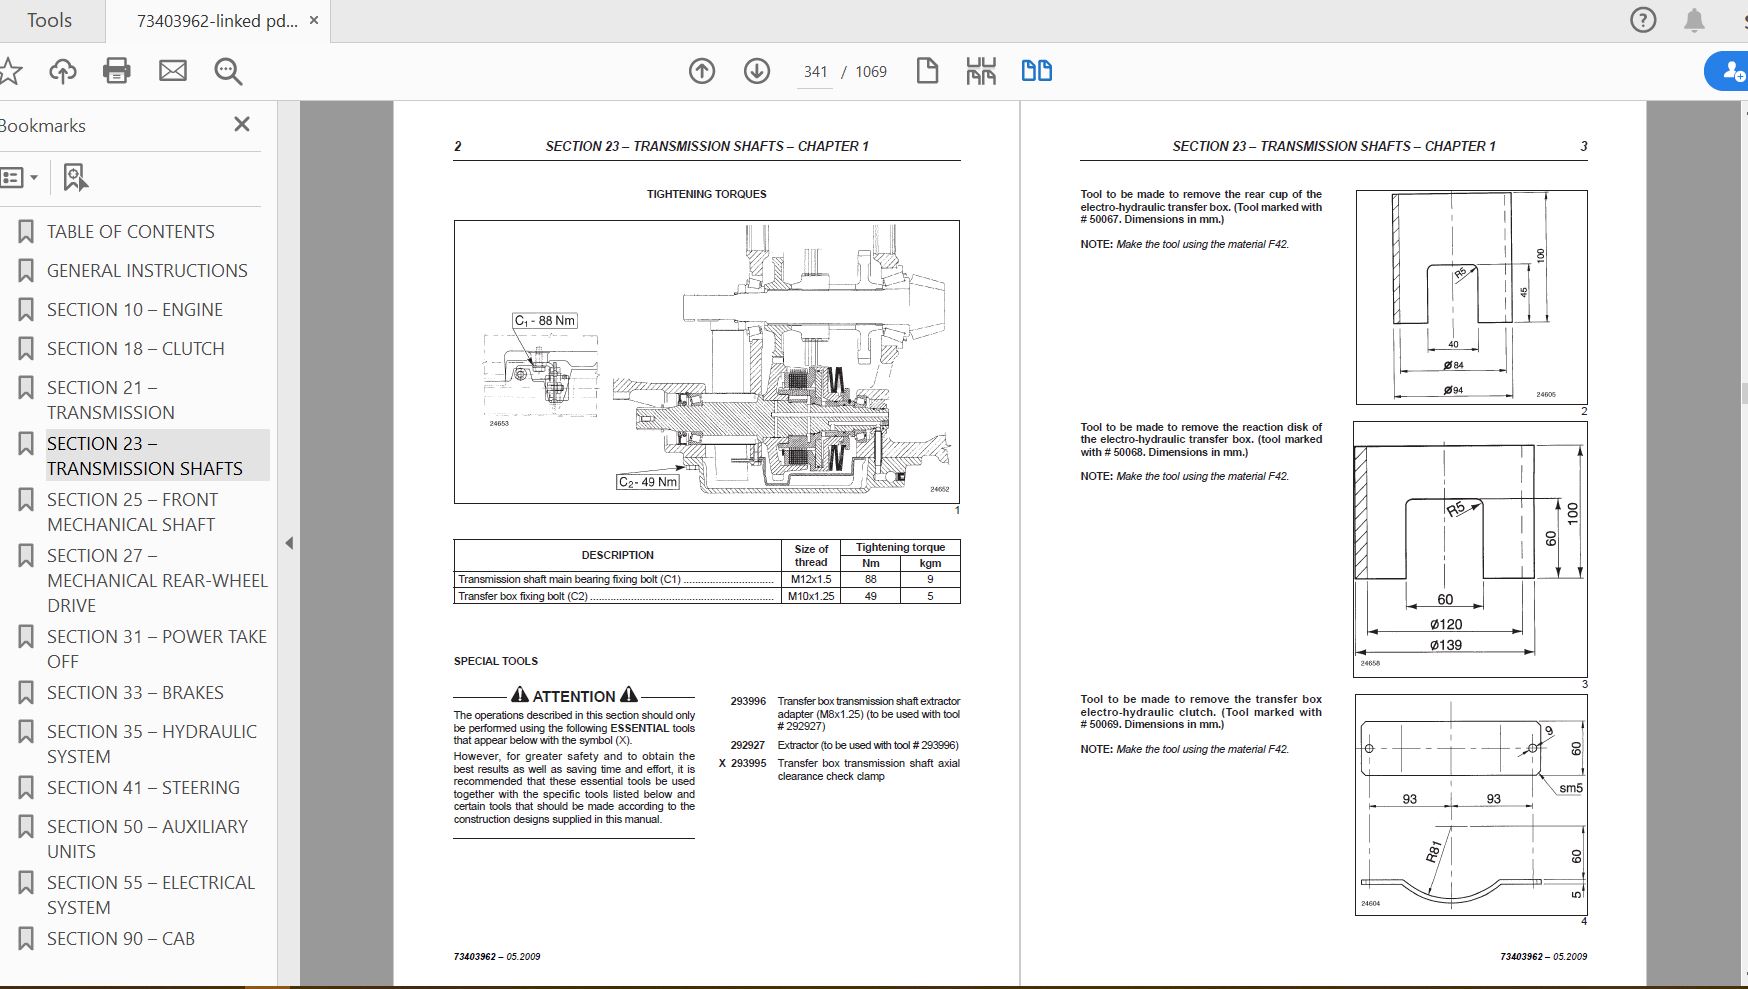This screenshot has width=1748, height=989.
Task: Click bookmark icon beside GENERAL INSTRUCTIONS
Action: (x=26, y=271)
